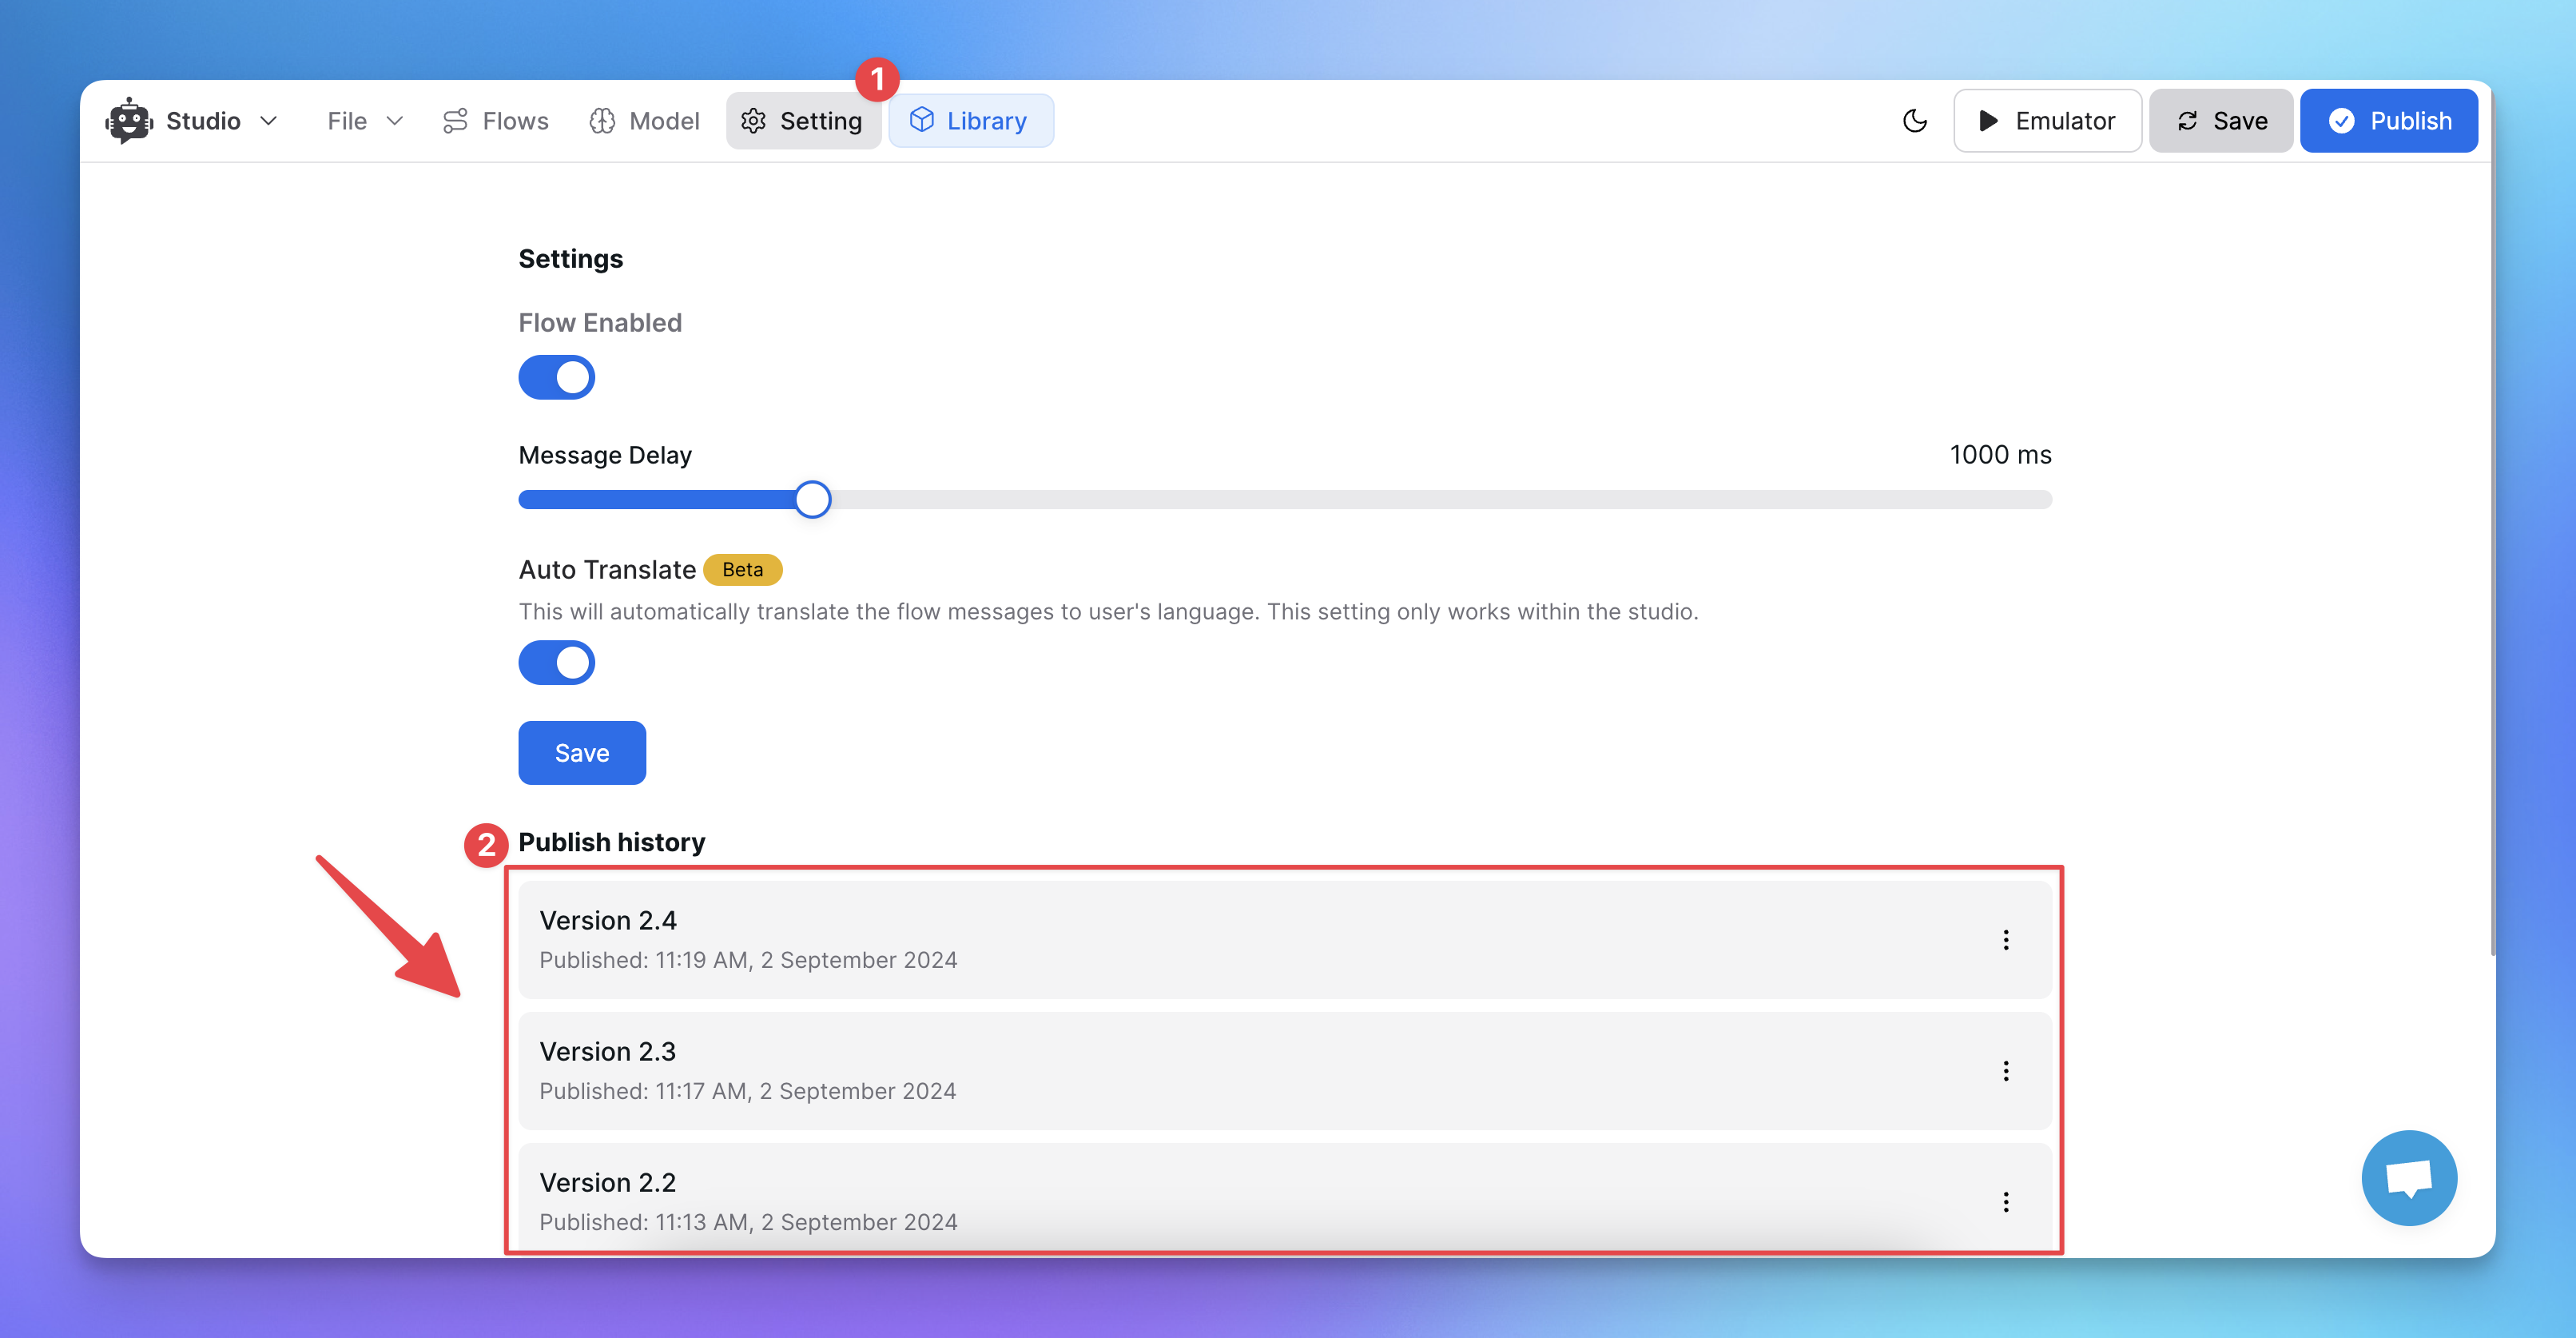
Task: Toggle dark mode moon icon
Action: pyautogui.click(x=1914, y=121)
